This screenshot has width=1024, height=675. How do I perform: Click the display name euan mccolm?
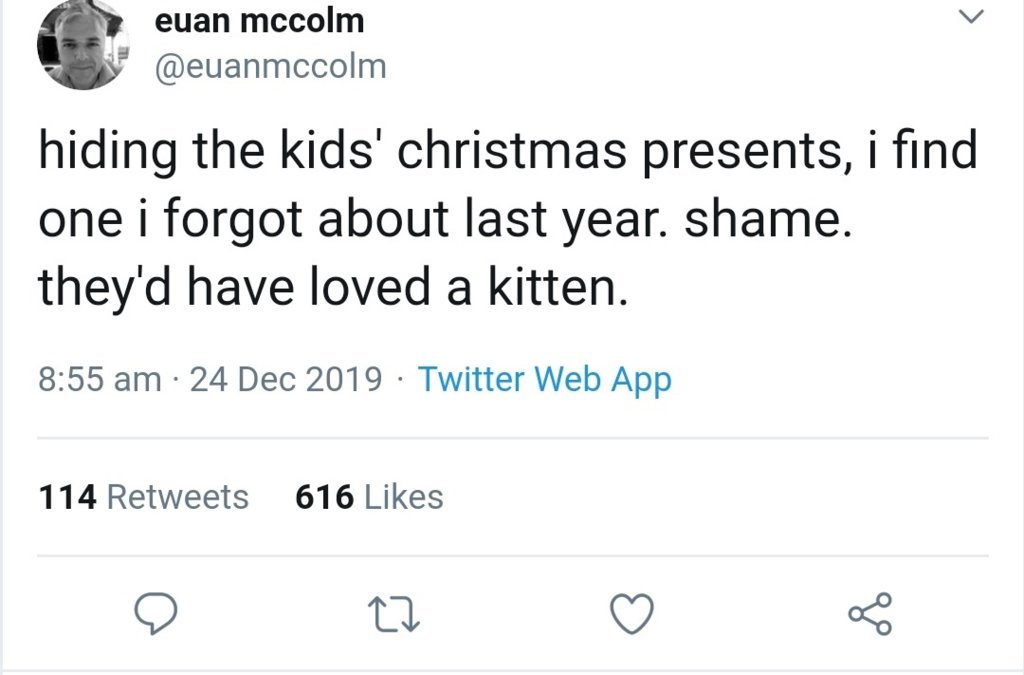click(260, 20)
